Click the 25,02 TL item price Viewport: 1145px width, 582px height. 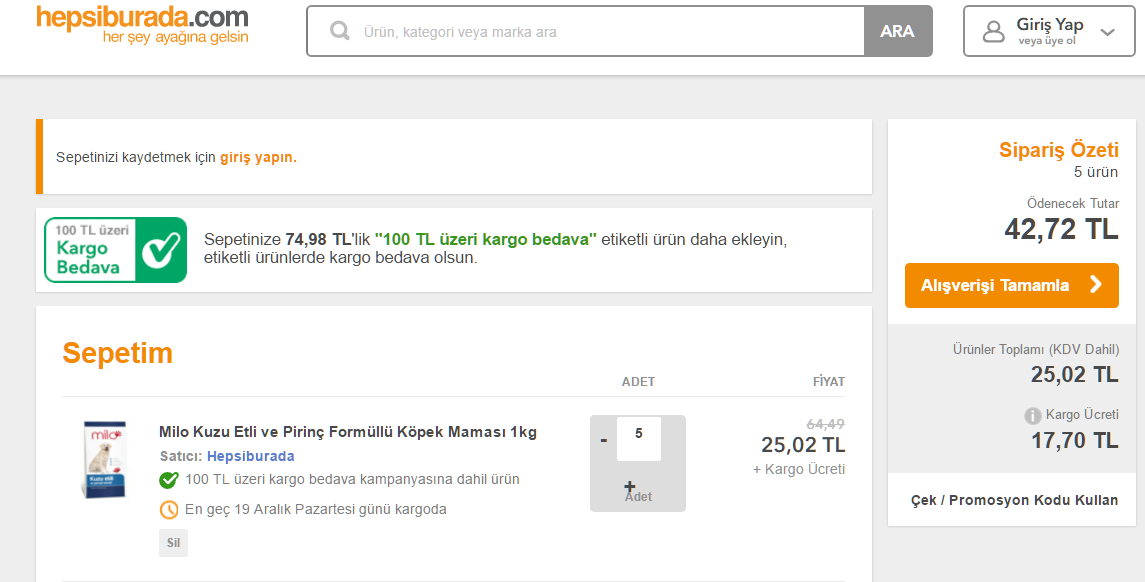803,444
